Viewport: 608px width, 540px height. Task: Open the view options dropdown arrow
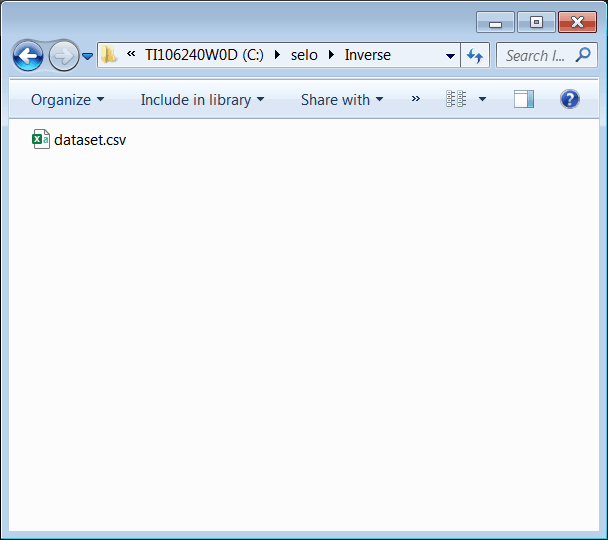coord(482,99)
